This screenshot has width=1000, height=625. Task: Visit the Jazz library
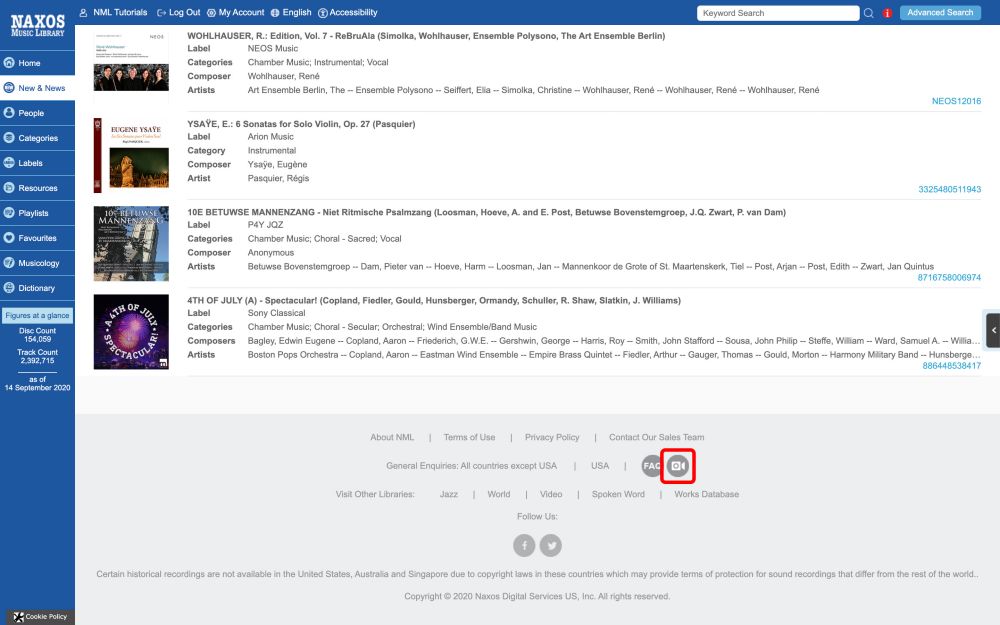[449, 494]
